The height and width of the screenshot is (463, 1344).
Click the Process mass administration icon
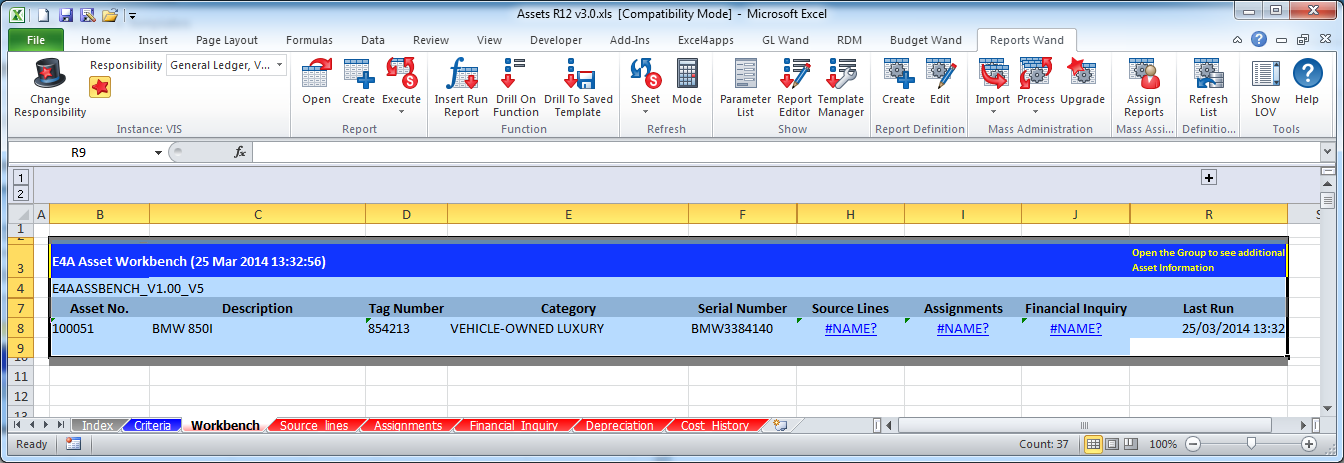[1036, 72]
